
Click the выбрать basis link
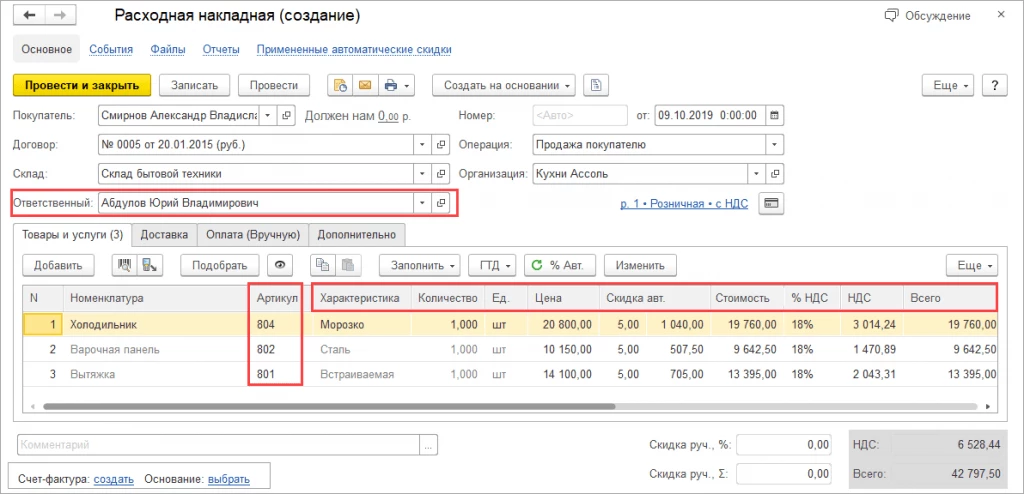(x=229, y=479)
